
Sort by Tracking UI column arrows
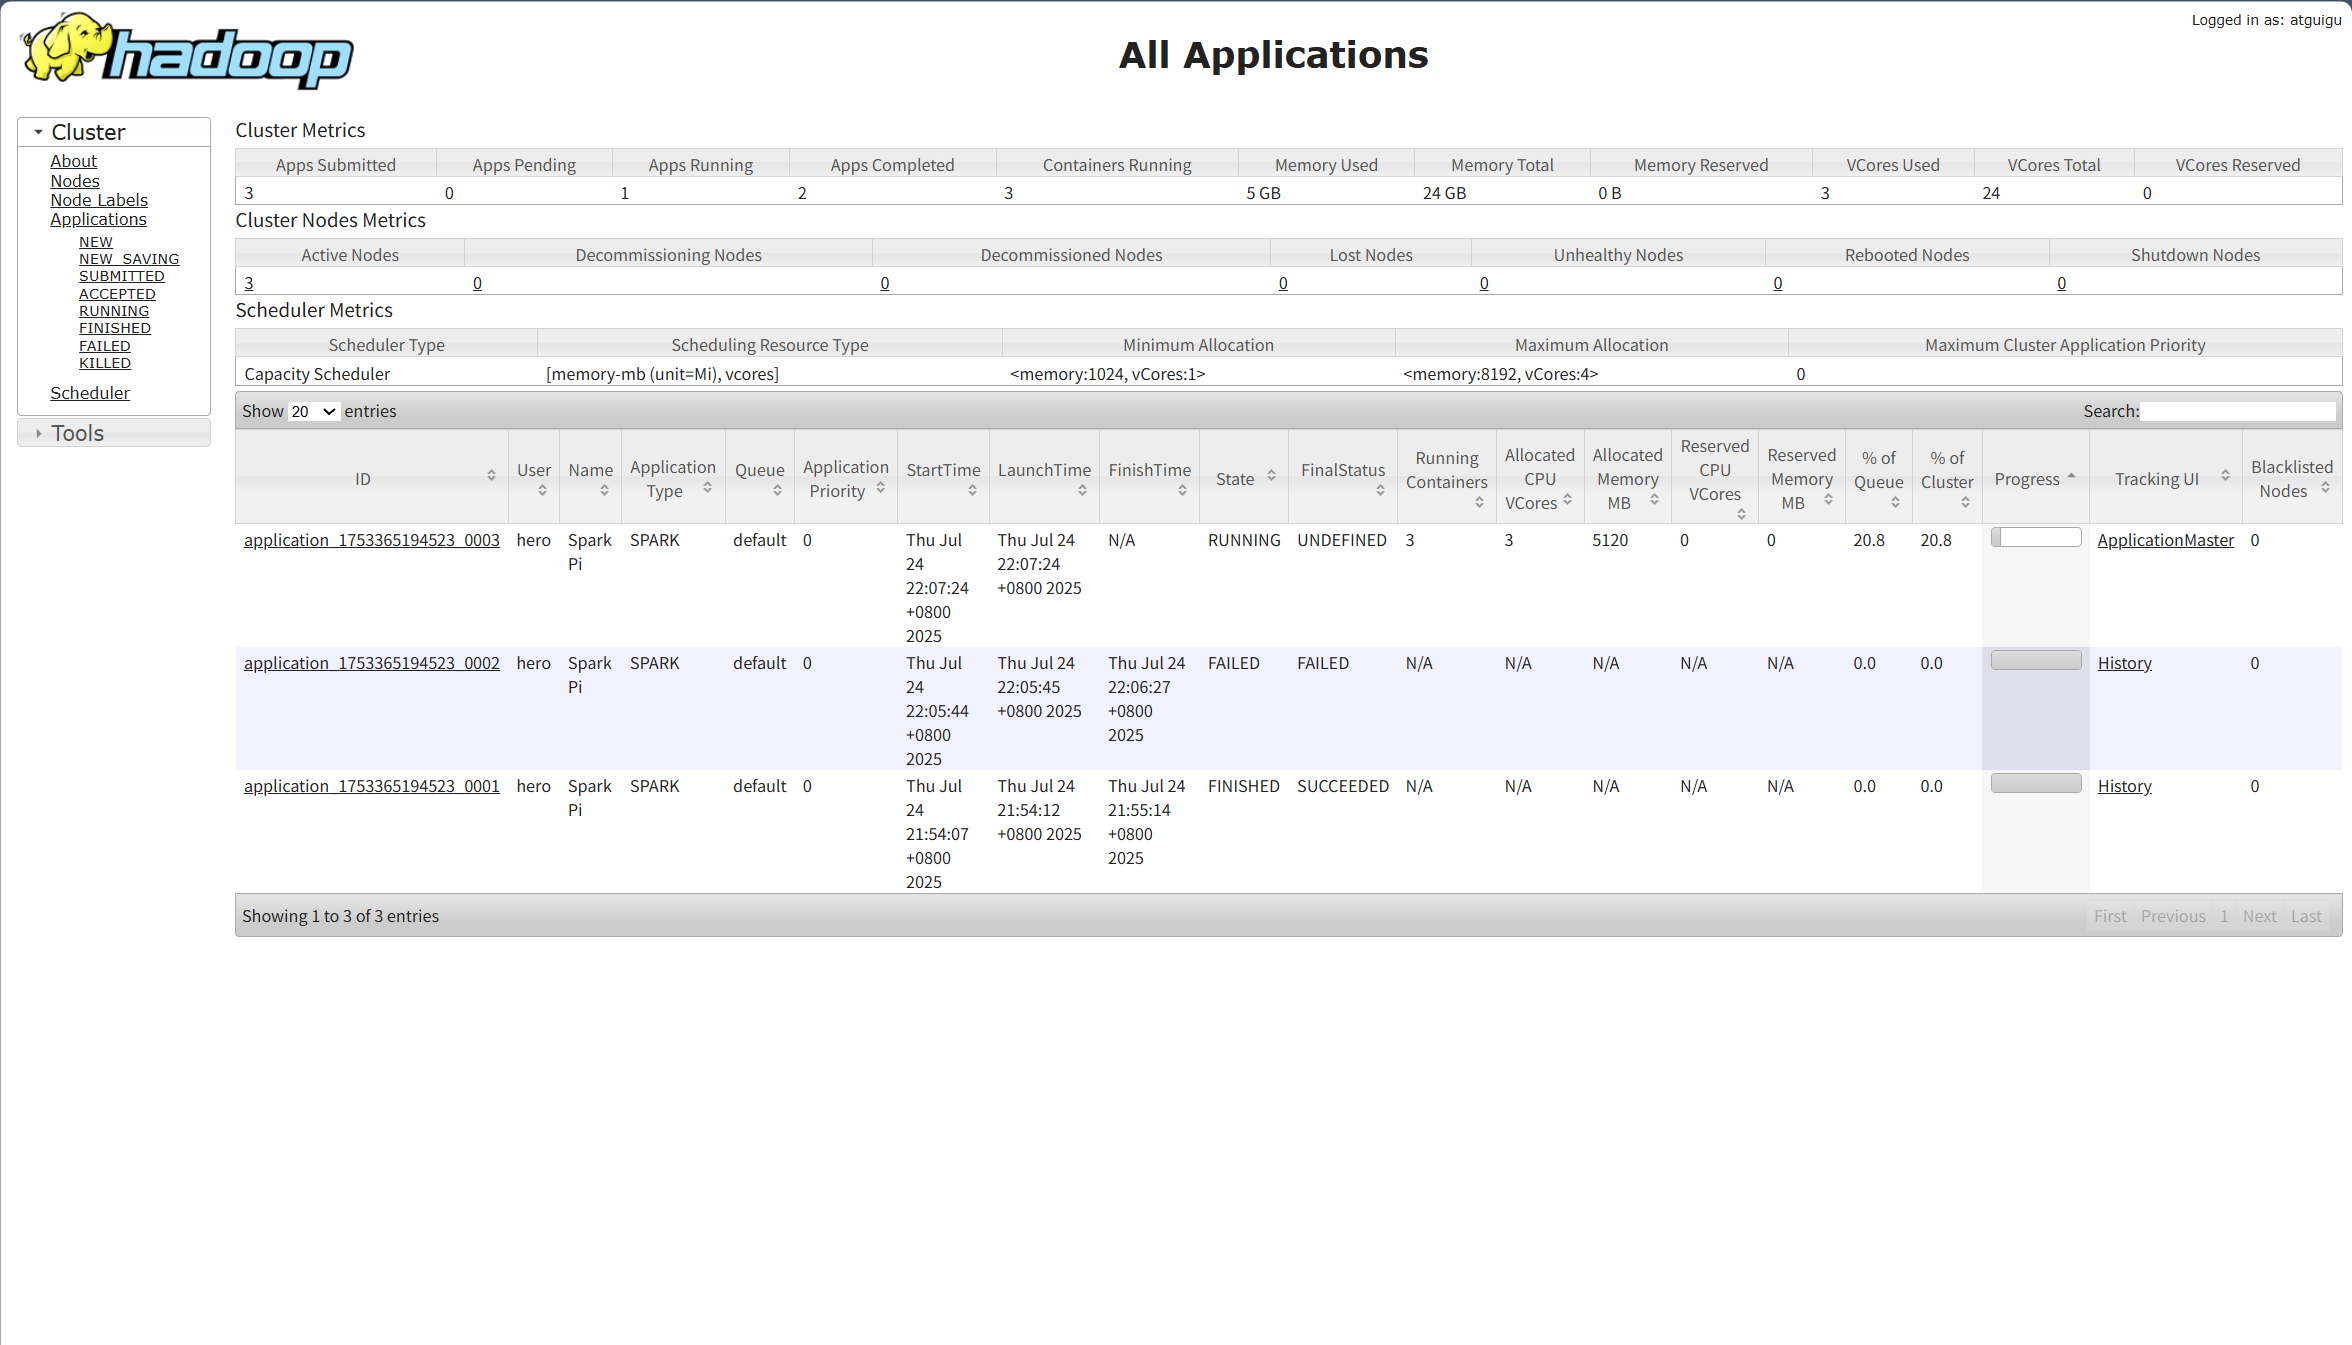pos(2225,476)
